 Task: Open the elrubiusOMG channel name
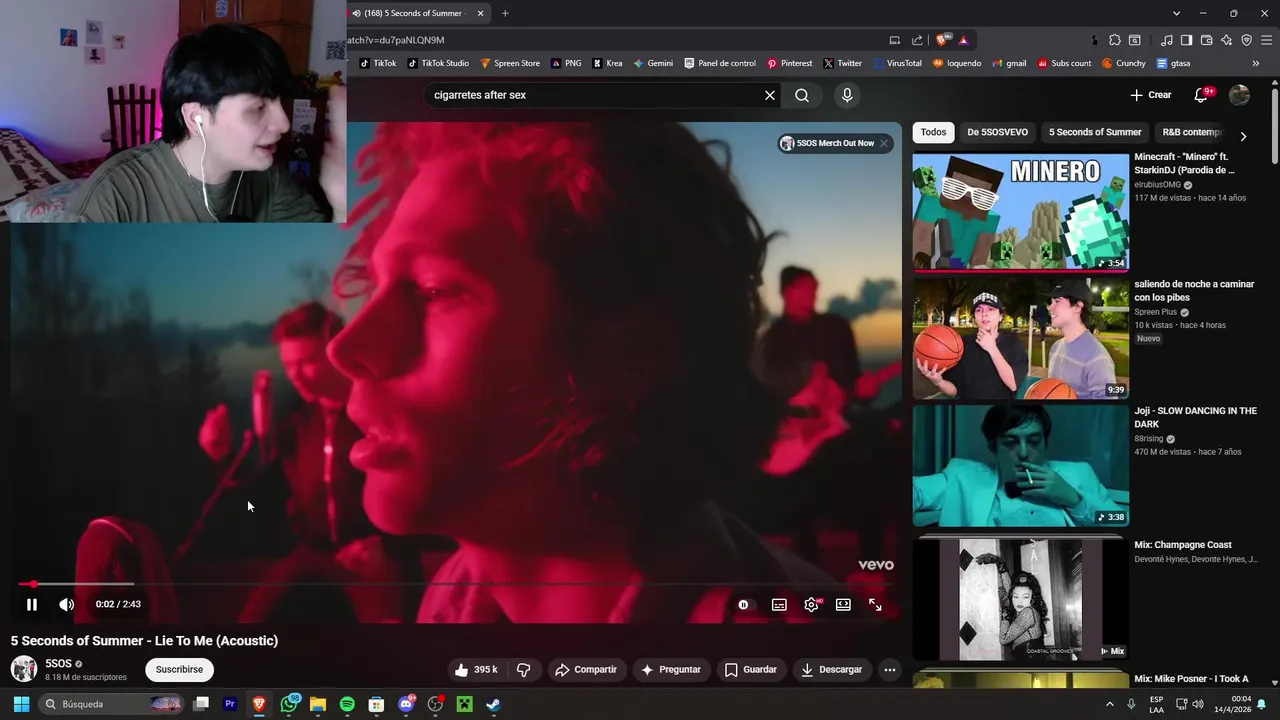pos(1157,185)
